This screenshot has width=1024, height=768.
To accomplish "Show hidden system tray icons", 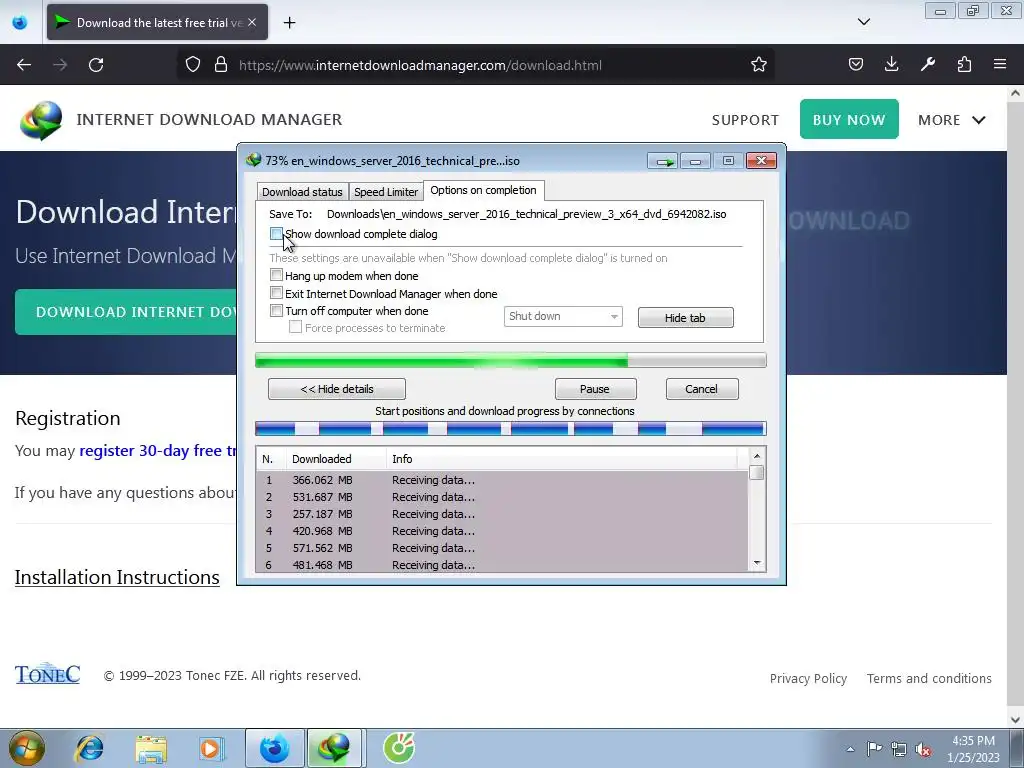I will pyautogui.click(x=850, y=749).
